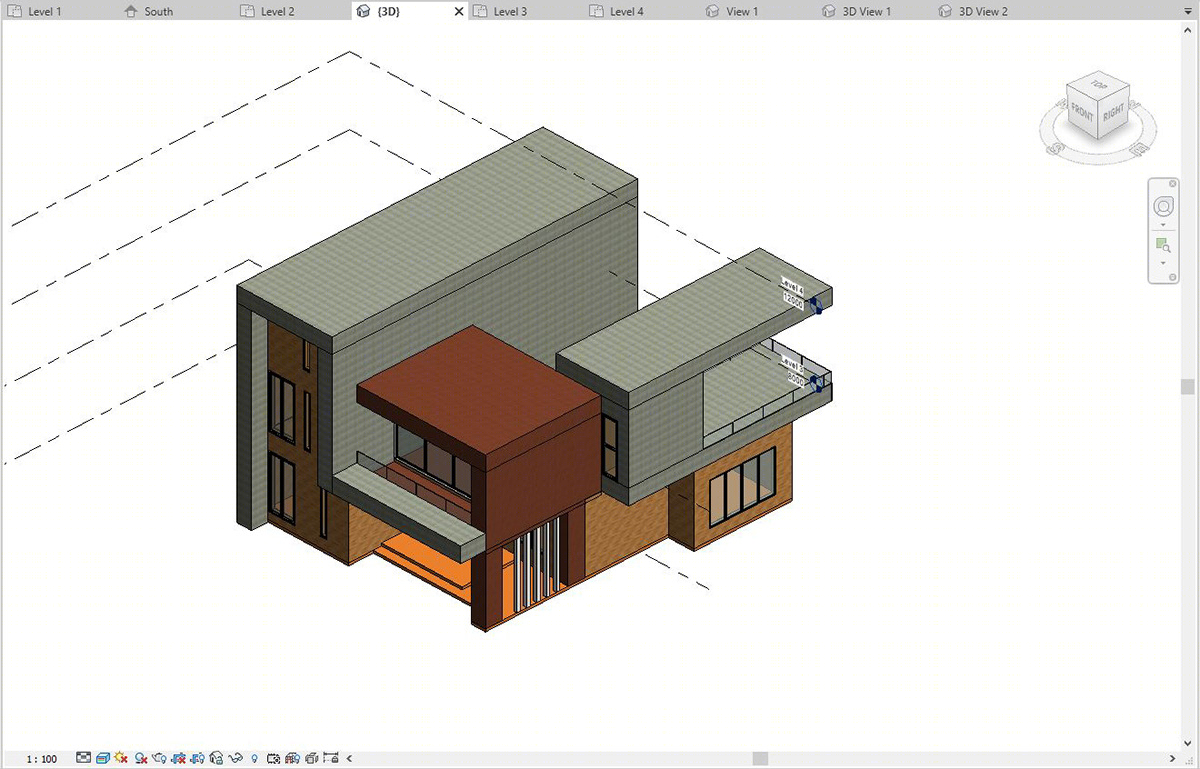The height and width of the screenshot is (769, 1200).
Task: Open the Visual Style box icon
Action: (102, 758)
